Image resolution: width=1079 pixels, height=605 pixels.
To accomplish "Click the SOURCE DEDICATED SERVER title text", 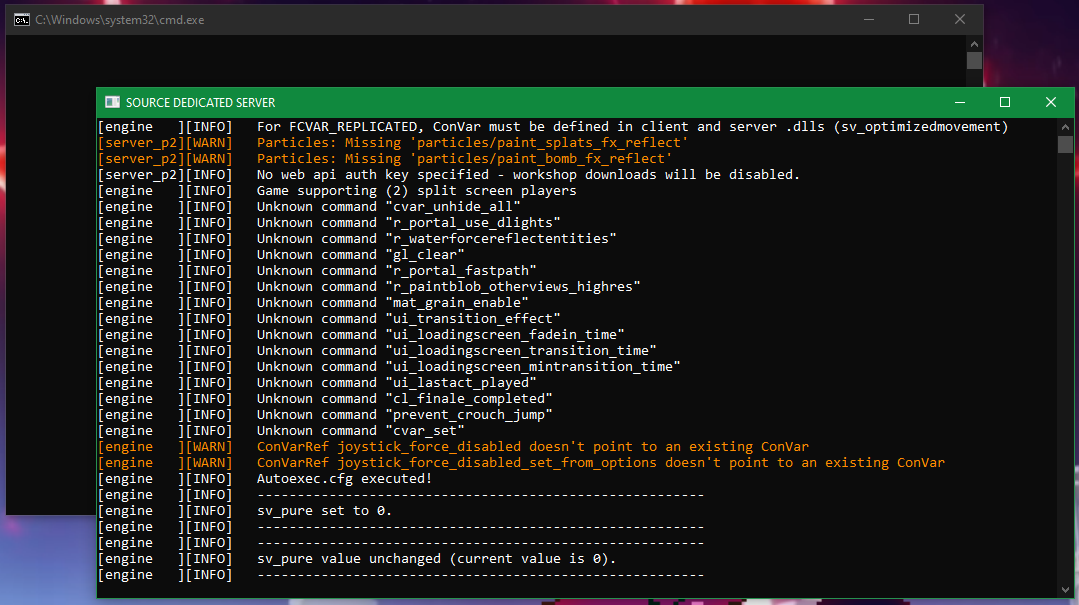I will tap(200, 103).
